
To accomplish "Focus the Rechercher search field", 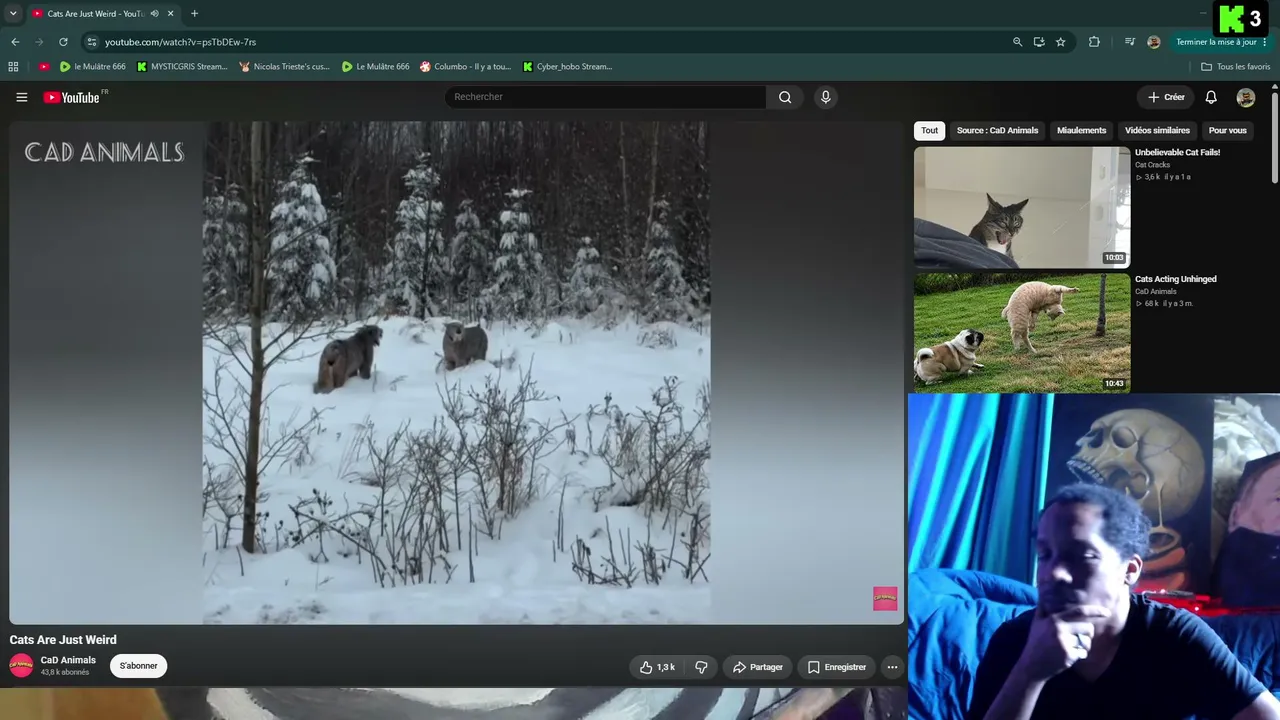I will coord(606,97).
